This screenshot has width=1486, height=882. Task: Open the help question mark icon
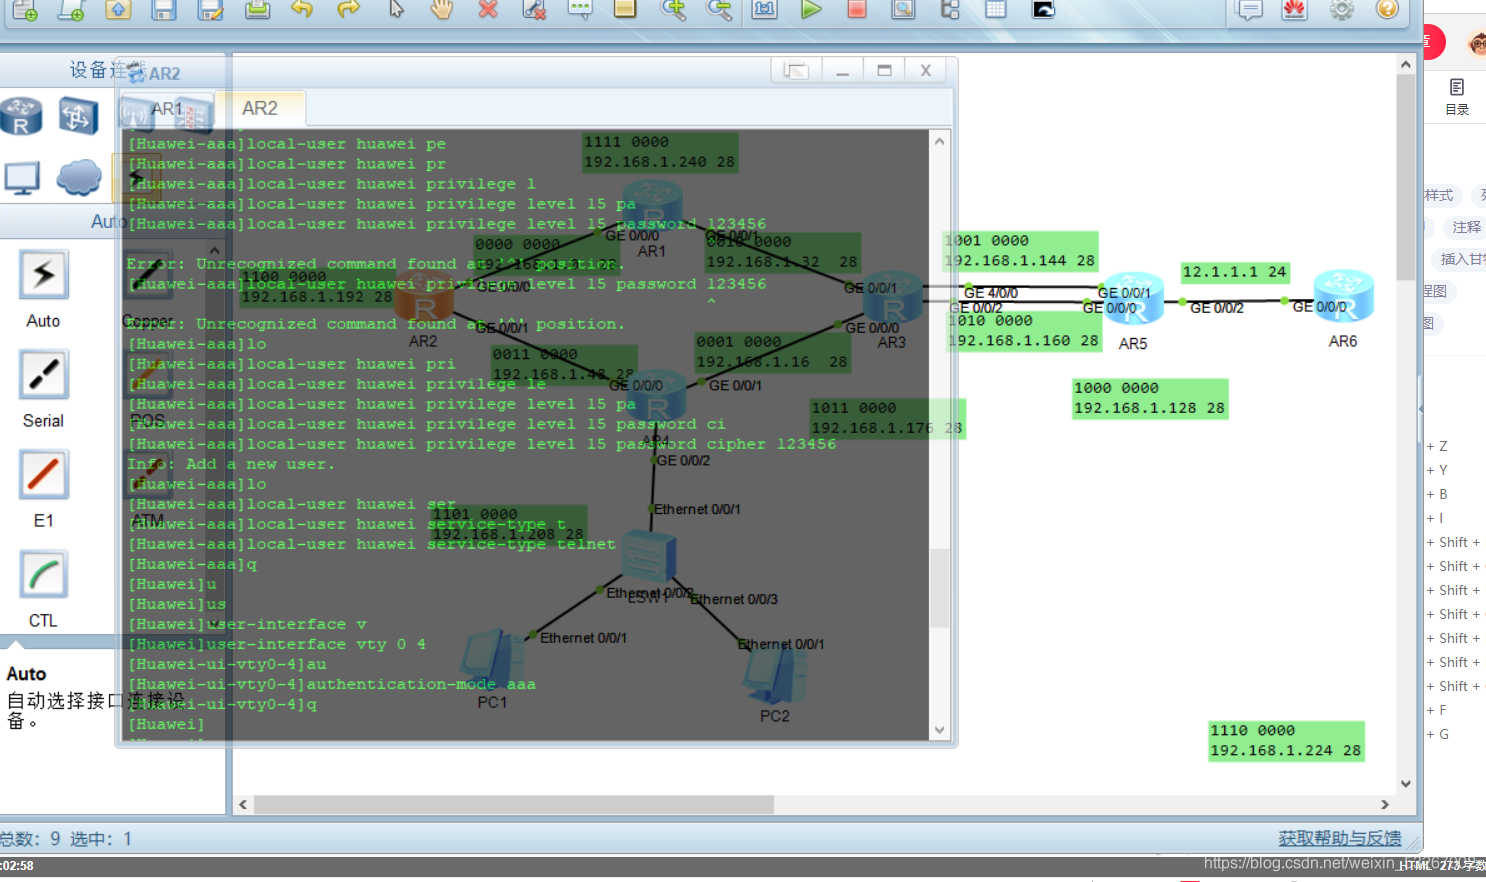1387,10
